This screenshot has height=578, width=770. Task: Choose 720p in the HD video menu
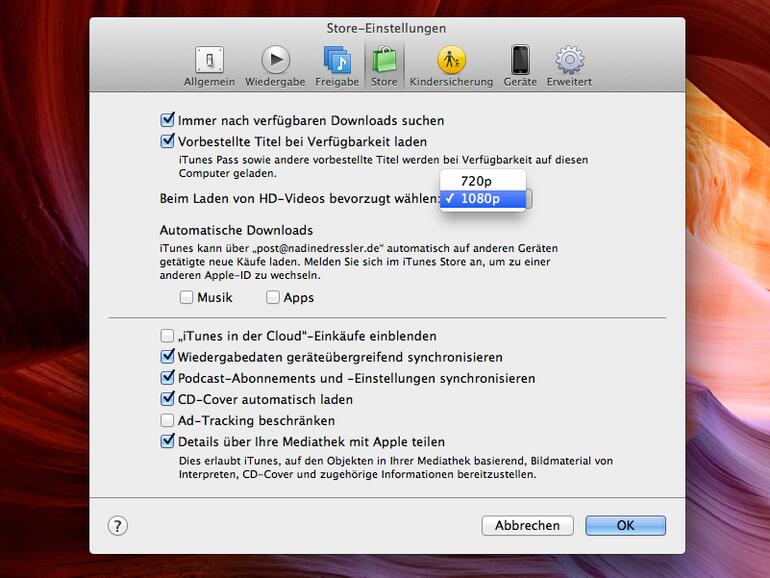(x=483, y=181)
